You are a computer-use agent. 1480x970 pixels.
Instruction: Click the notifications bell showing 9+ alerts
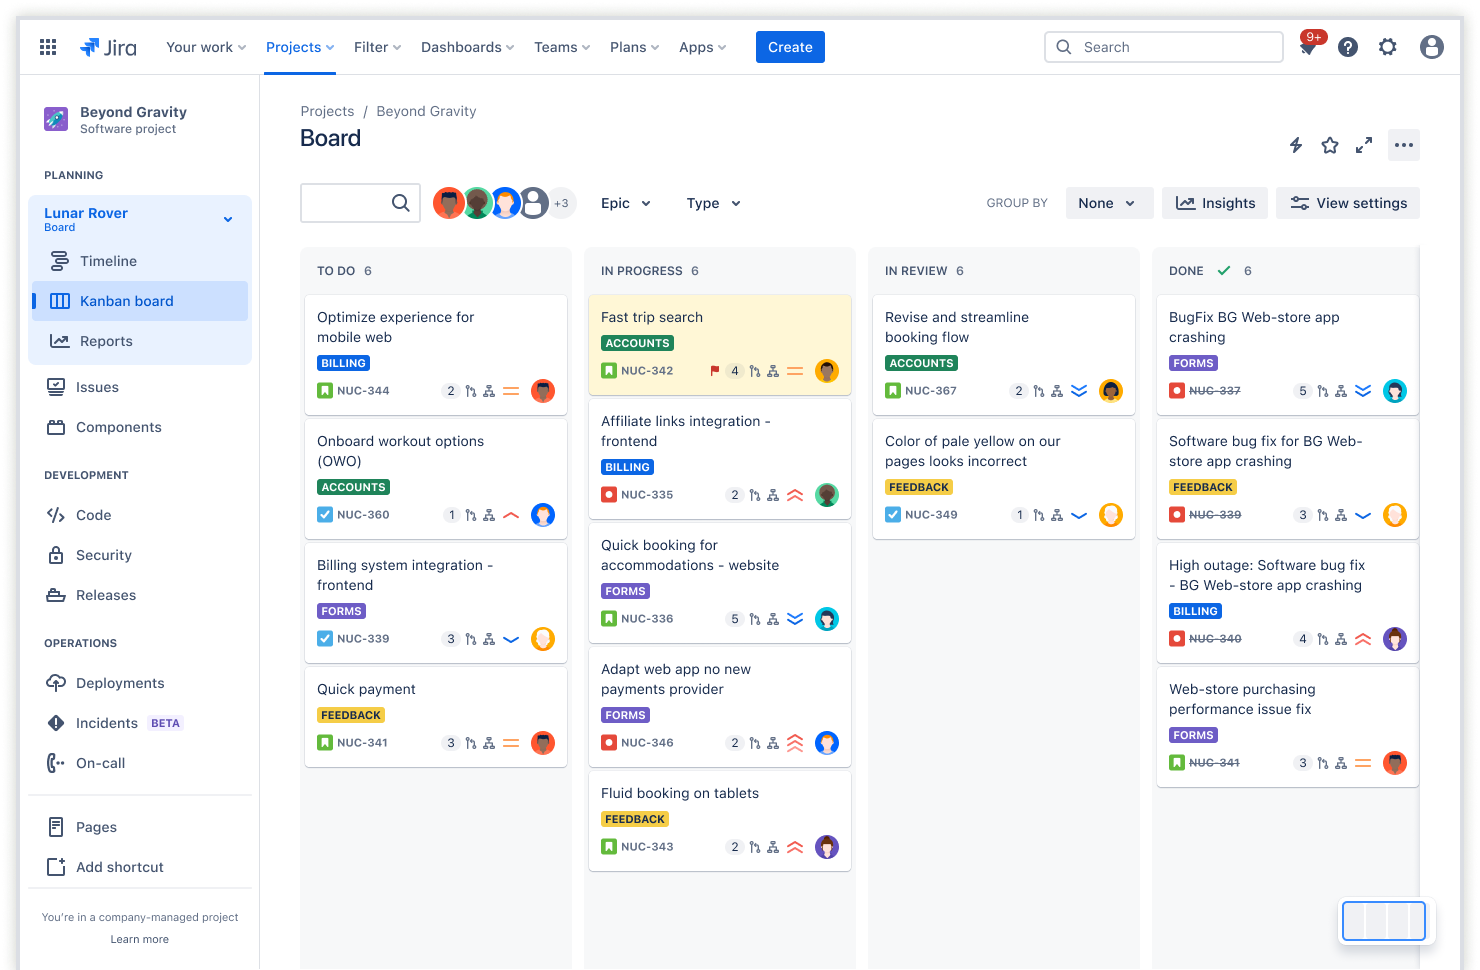pos(1307,47)
